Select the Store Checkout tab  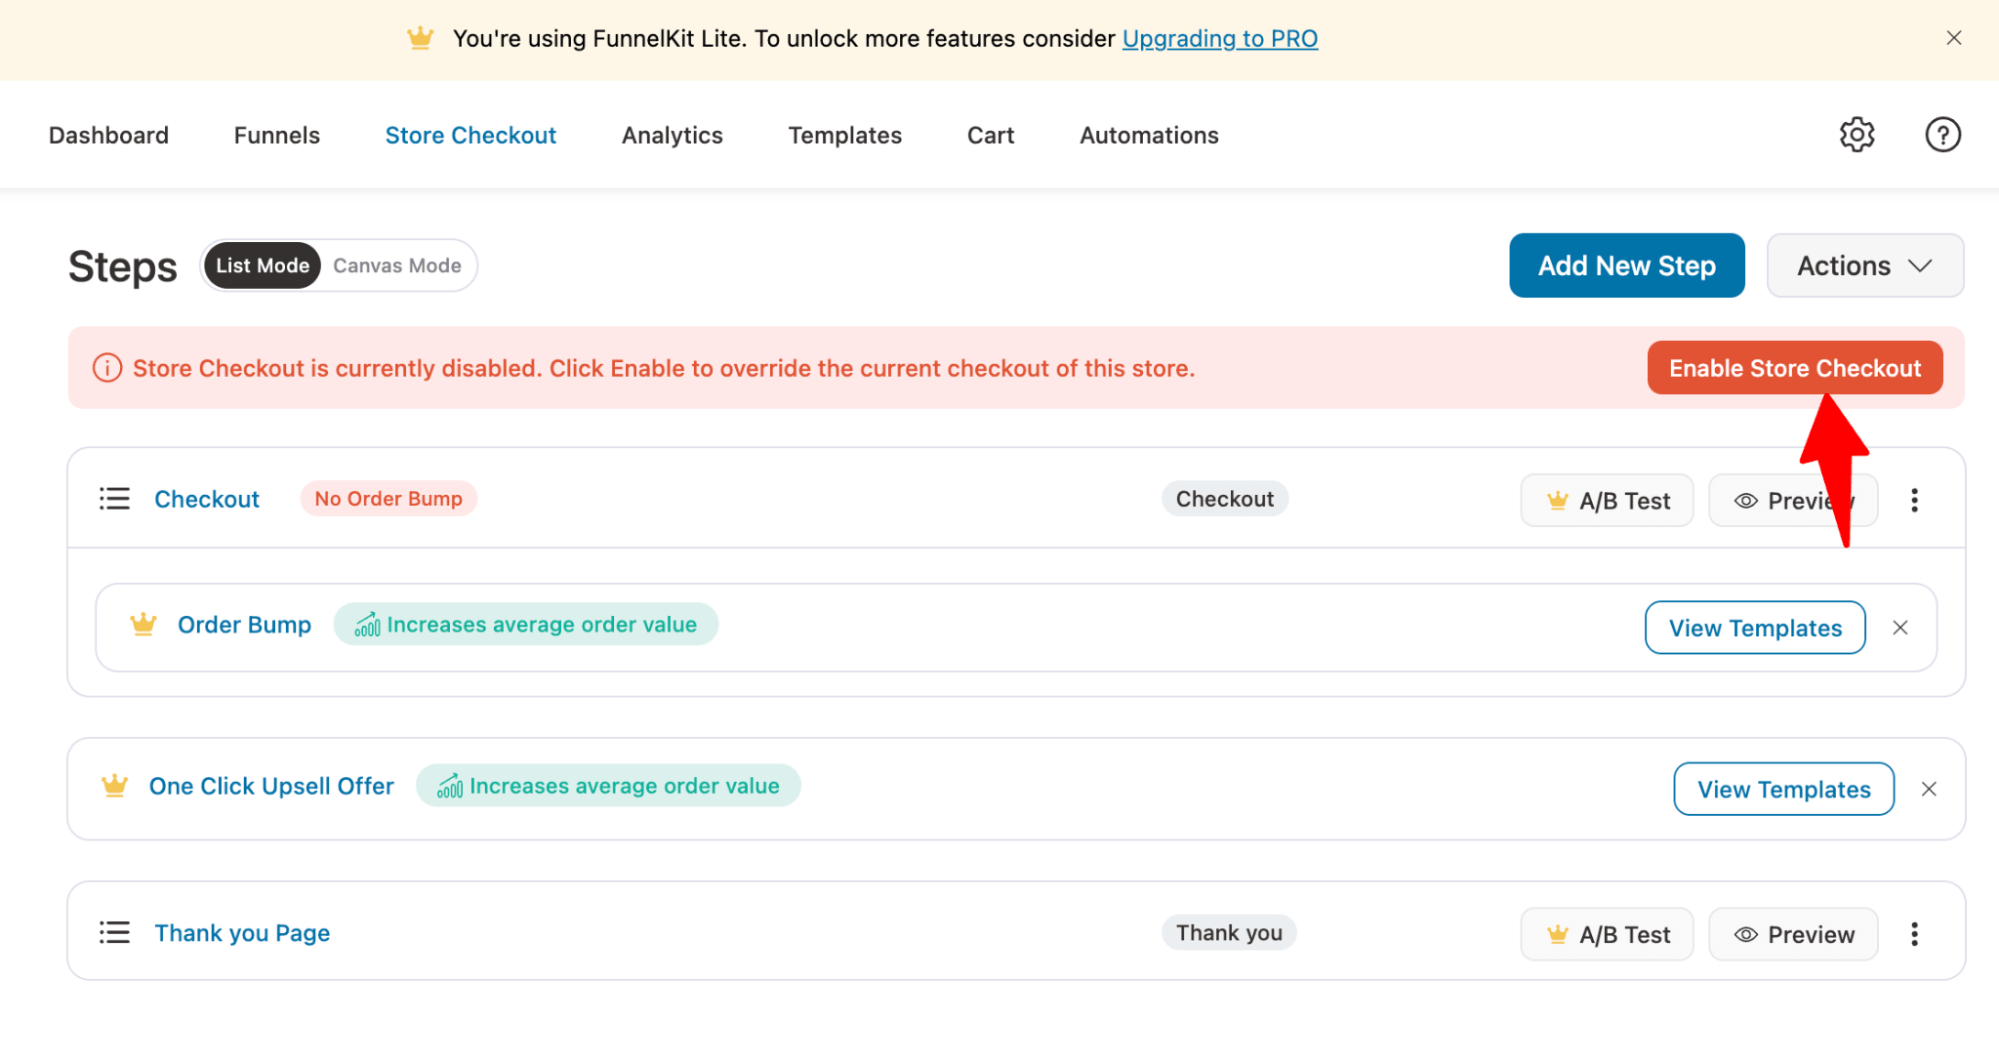[471, 135]
